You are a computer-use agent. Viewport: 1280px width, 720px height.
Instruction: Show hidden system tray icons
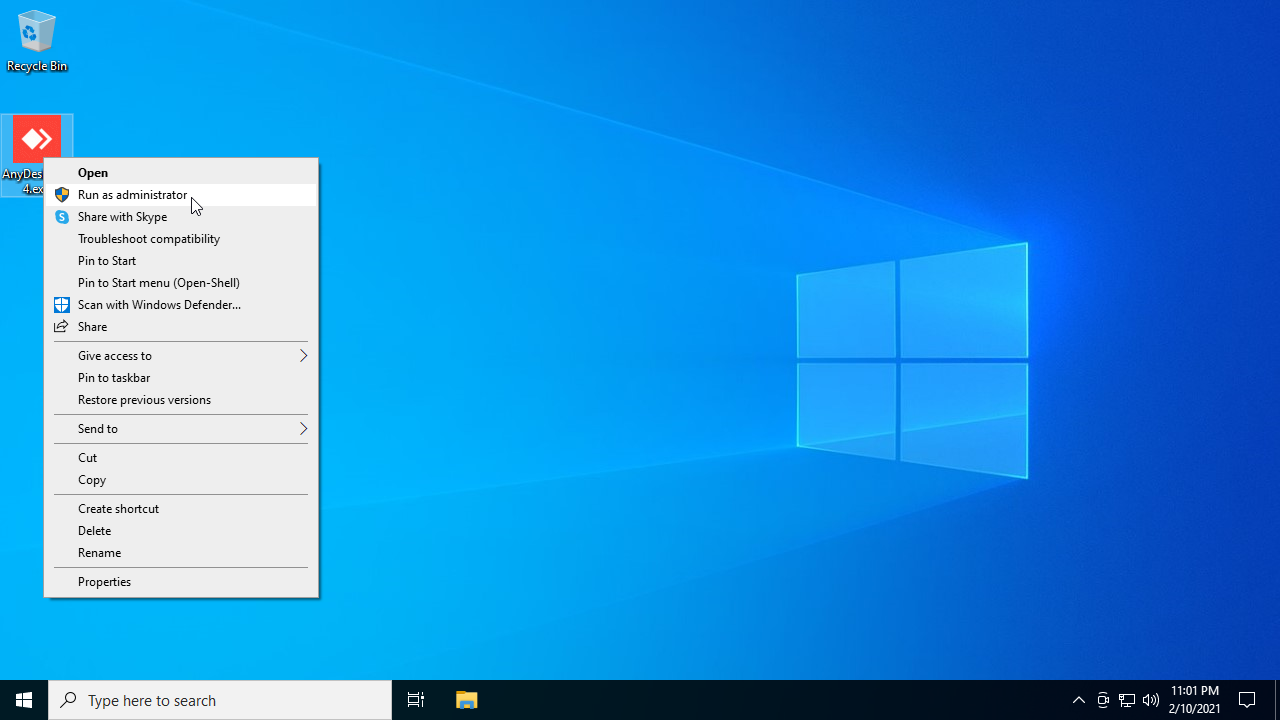click(1078, 700)
